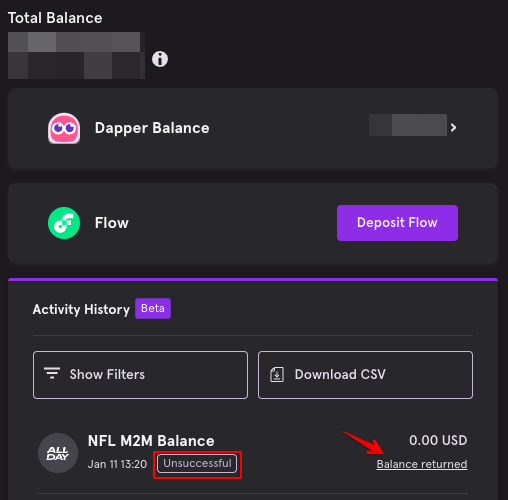Click the pink Dapper mascot icon
508x500 pixels.
pos(64,128)
